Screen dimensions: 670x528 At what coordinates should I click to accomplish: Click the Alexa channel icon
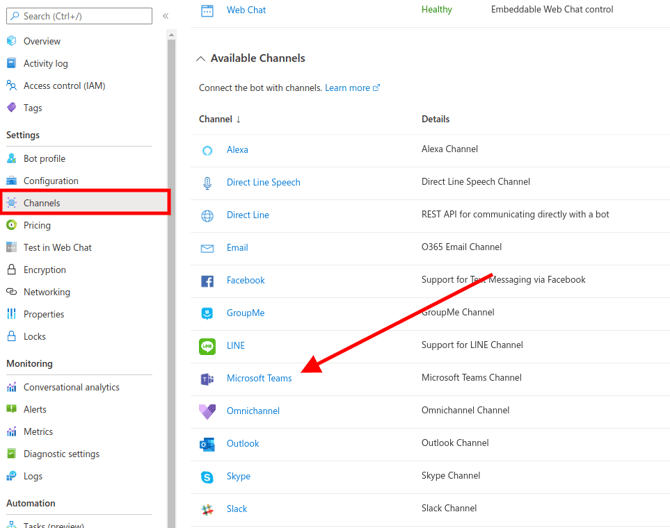(x=207, y=150)
